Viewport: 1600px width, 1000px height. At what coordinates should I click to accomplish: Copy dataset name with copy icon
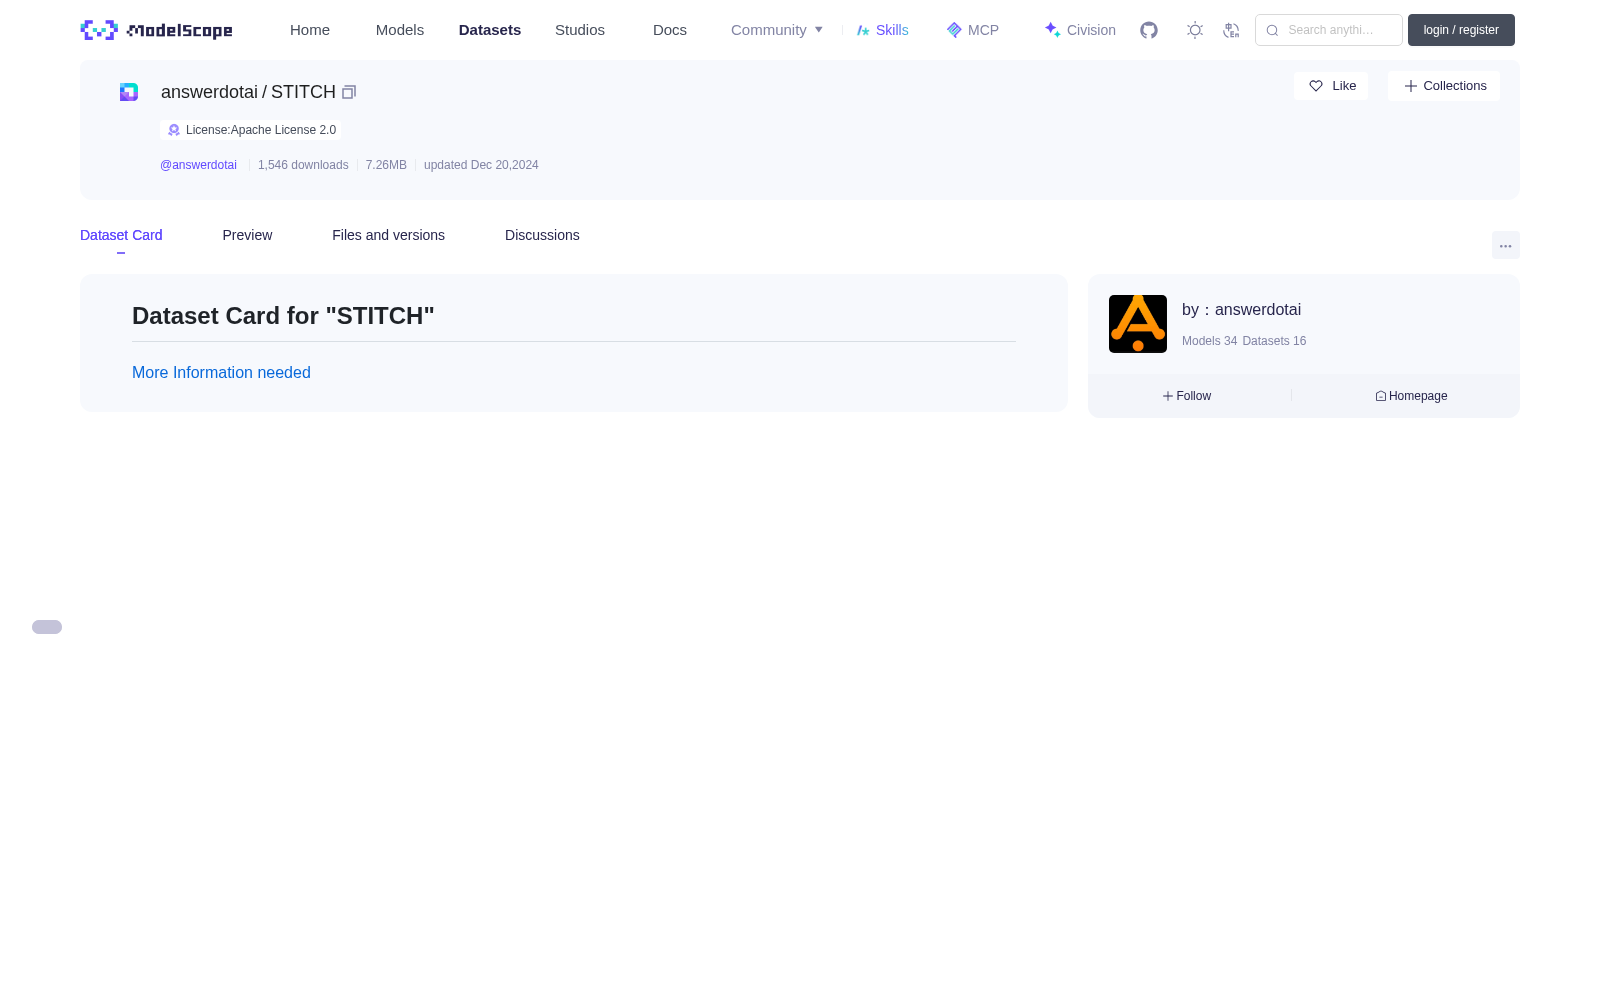click(x=349, y=92)
